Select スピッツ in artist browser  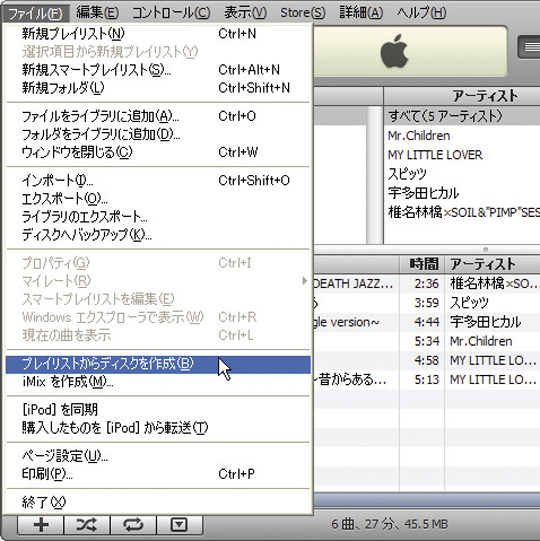(x=462, y=174)
